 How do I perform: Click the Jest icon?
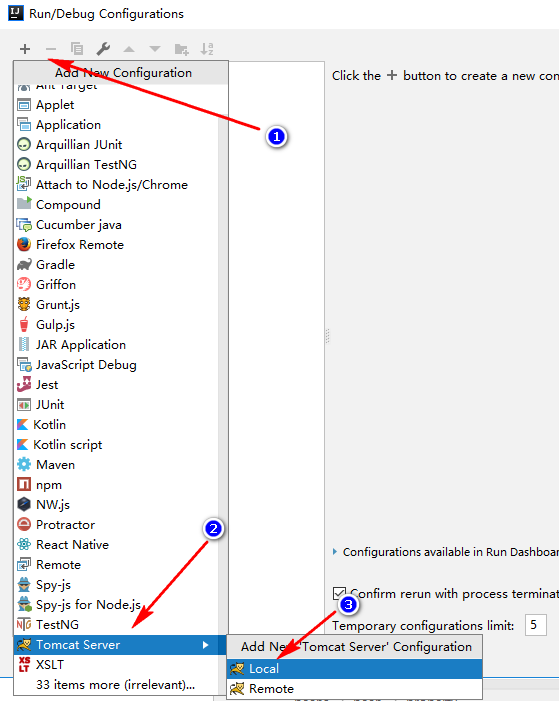click(24, 384)
